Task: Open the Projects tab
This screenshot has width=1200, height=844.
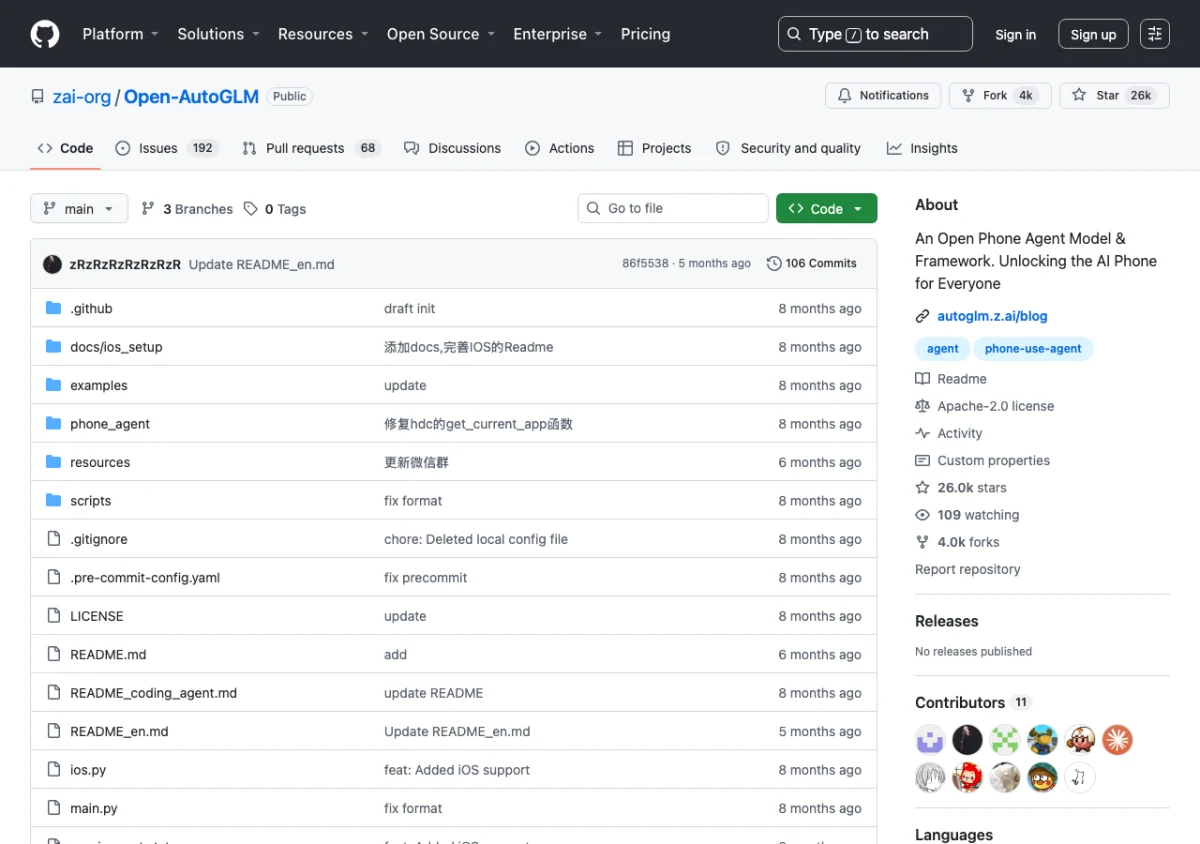Action: (654, 148)
